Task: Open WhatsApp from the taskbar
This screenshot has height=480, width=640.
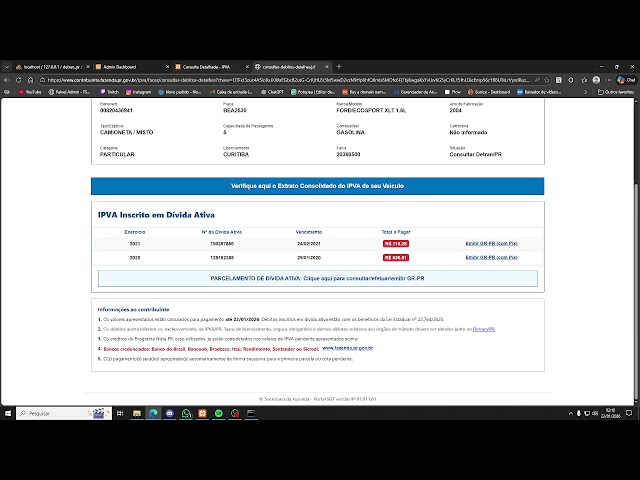Action: tap(186, 413)
